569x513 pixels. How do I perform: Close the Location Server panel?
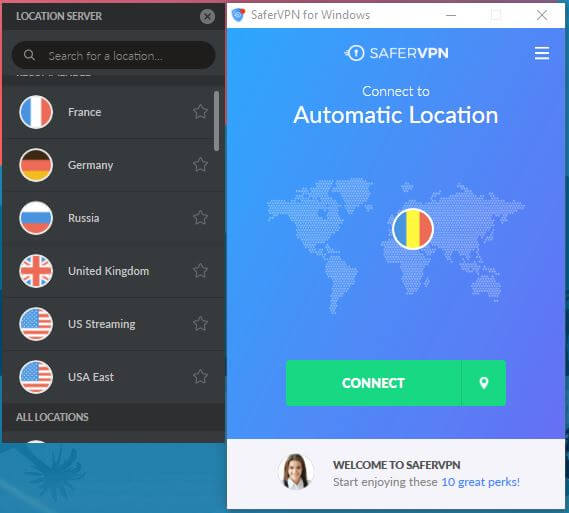[207, 16]
